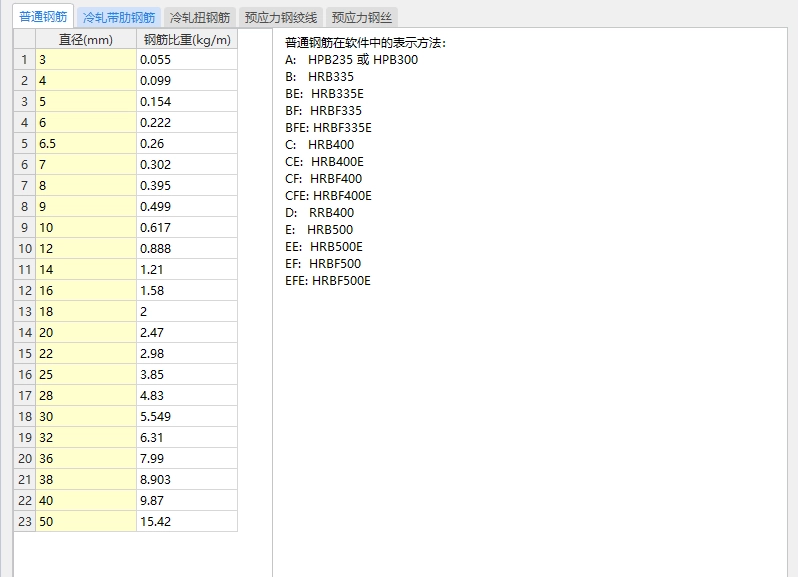Select the diameter cell with value 10
The height and width of the screenshot is (577, 798).
tap(86, 227)
